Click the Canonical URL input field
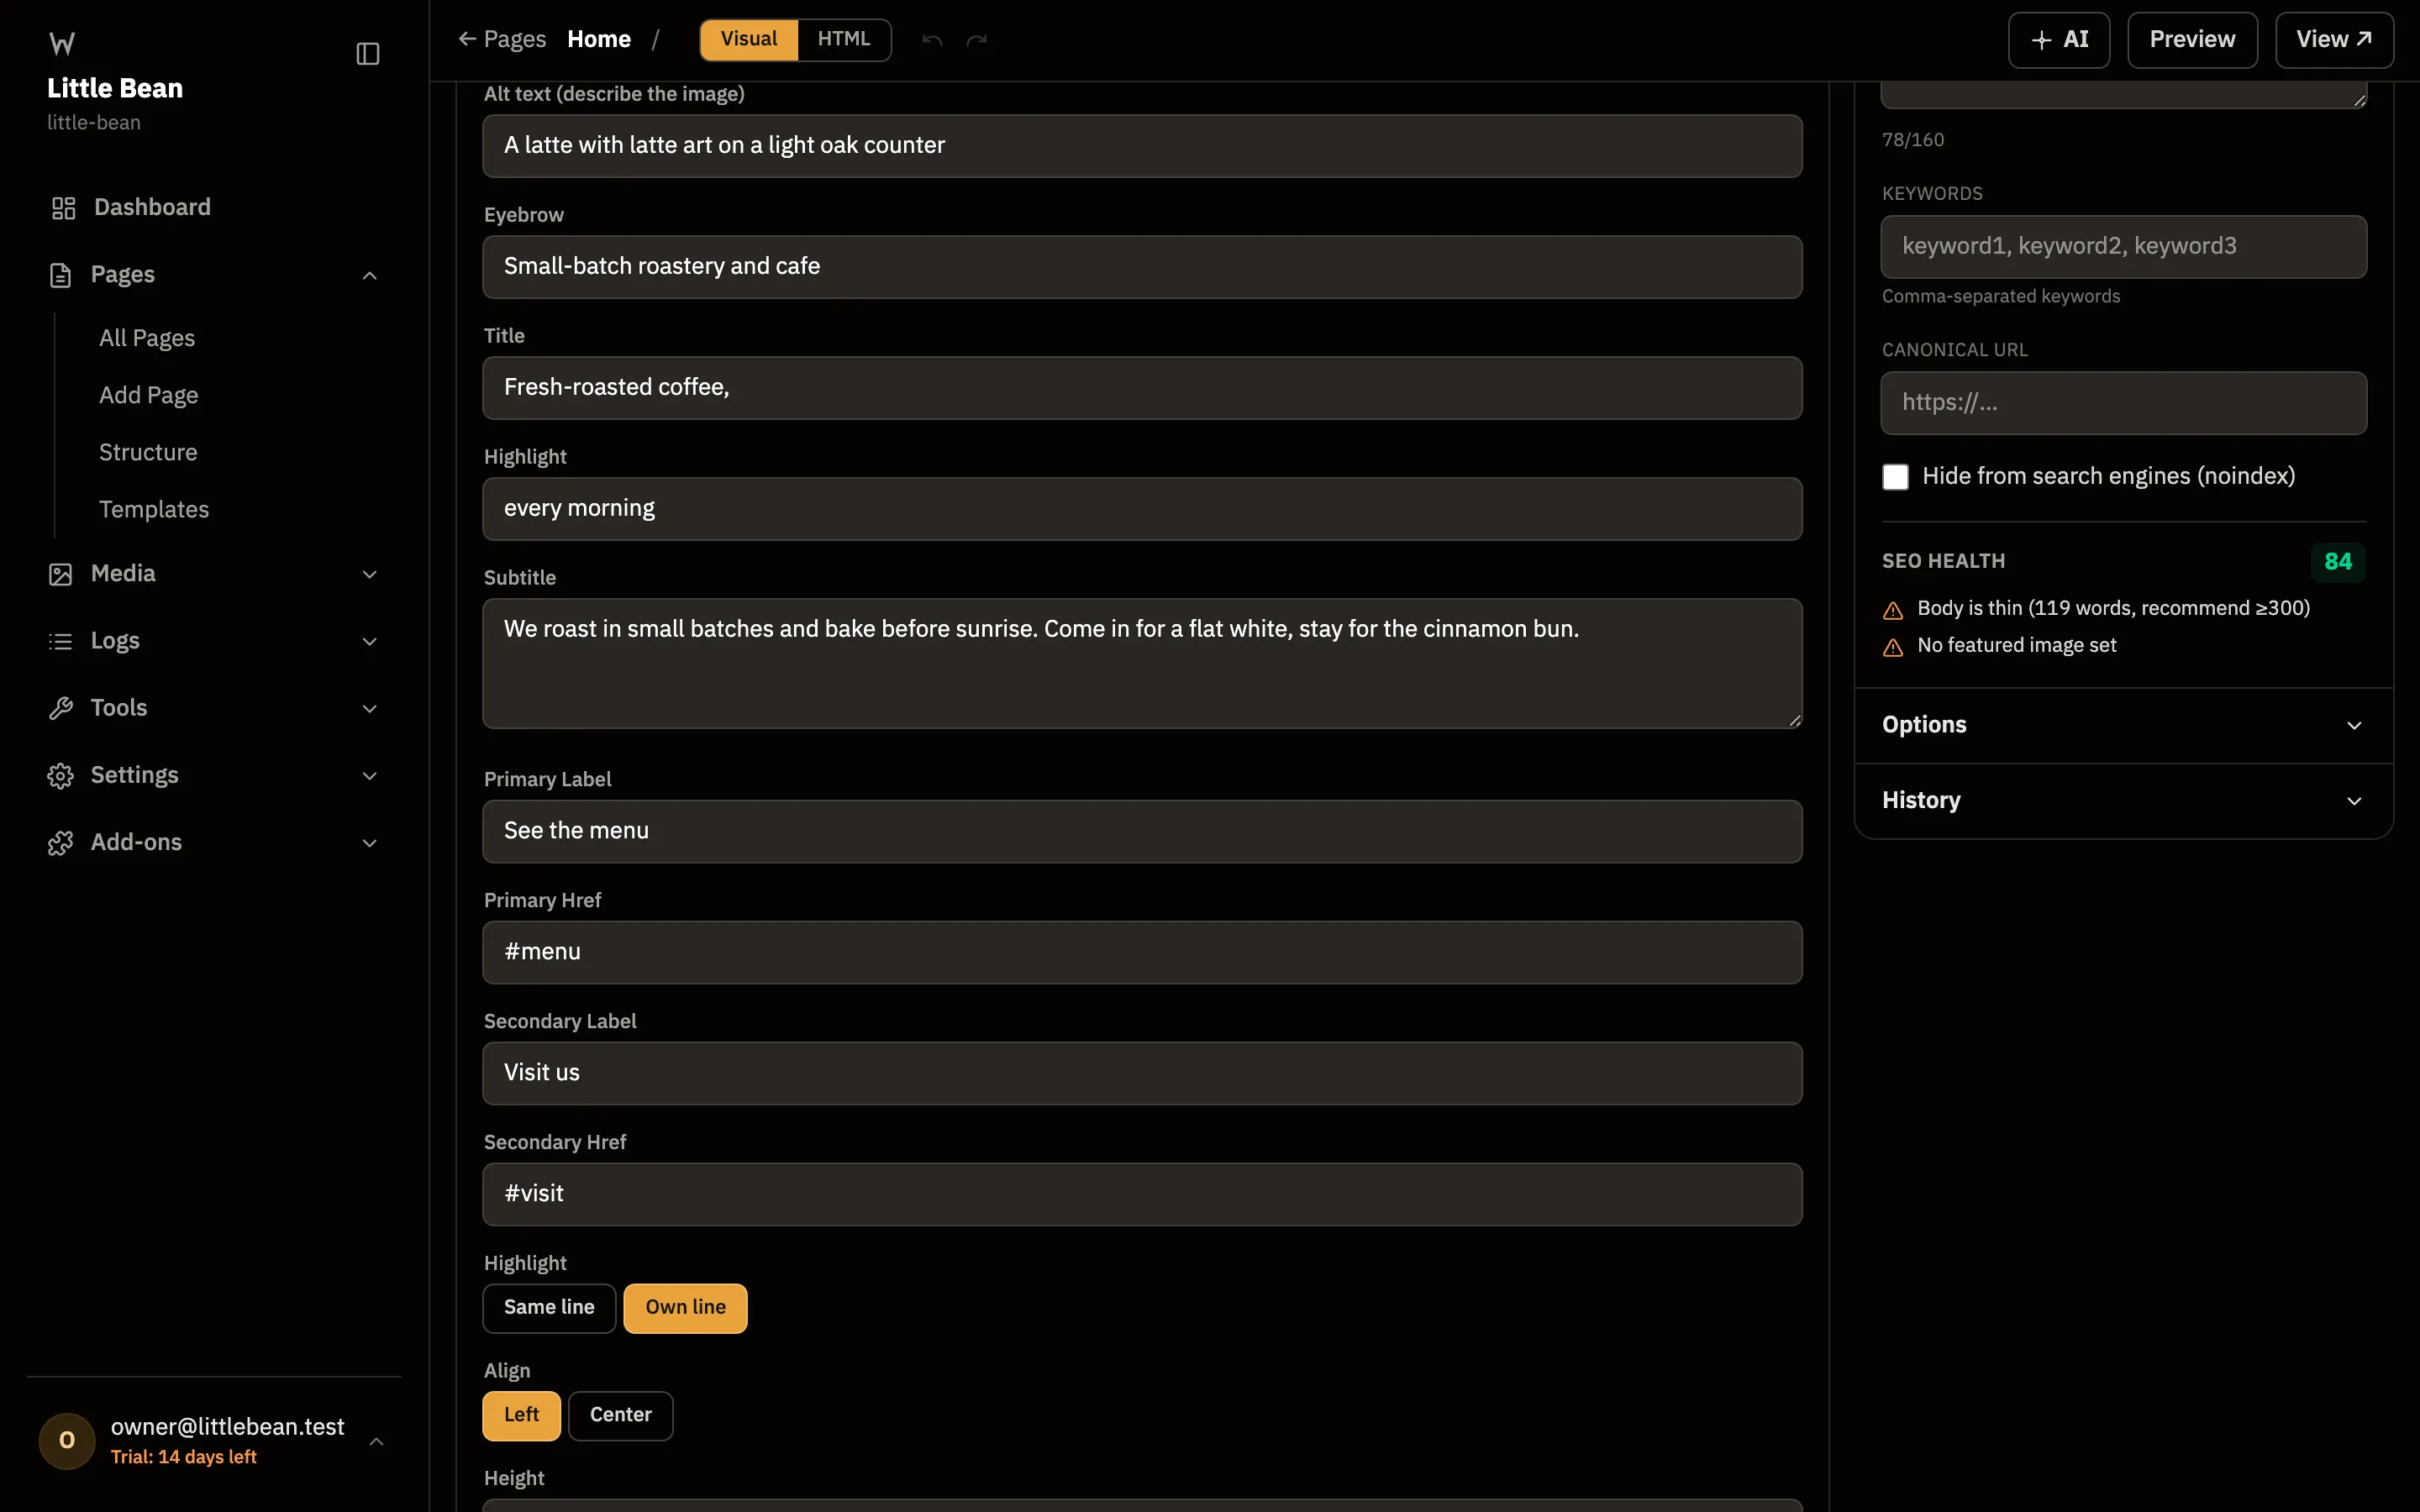2420x1512 pixels. click(2123, 403)
